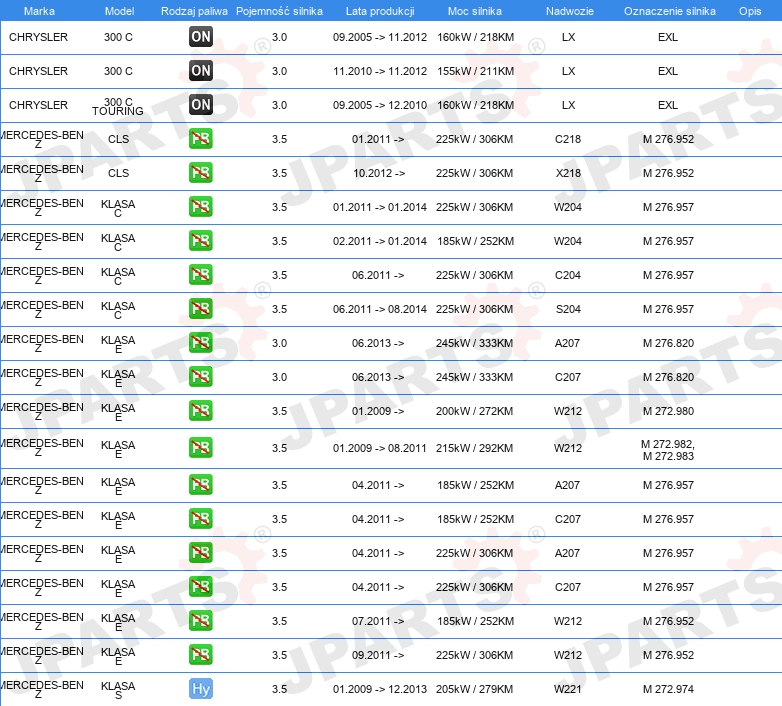This screenshot has height=706, width=782.
Task: Click the PB icon in A207 3.0 245kW row
Action: tap(201, 343)
